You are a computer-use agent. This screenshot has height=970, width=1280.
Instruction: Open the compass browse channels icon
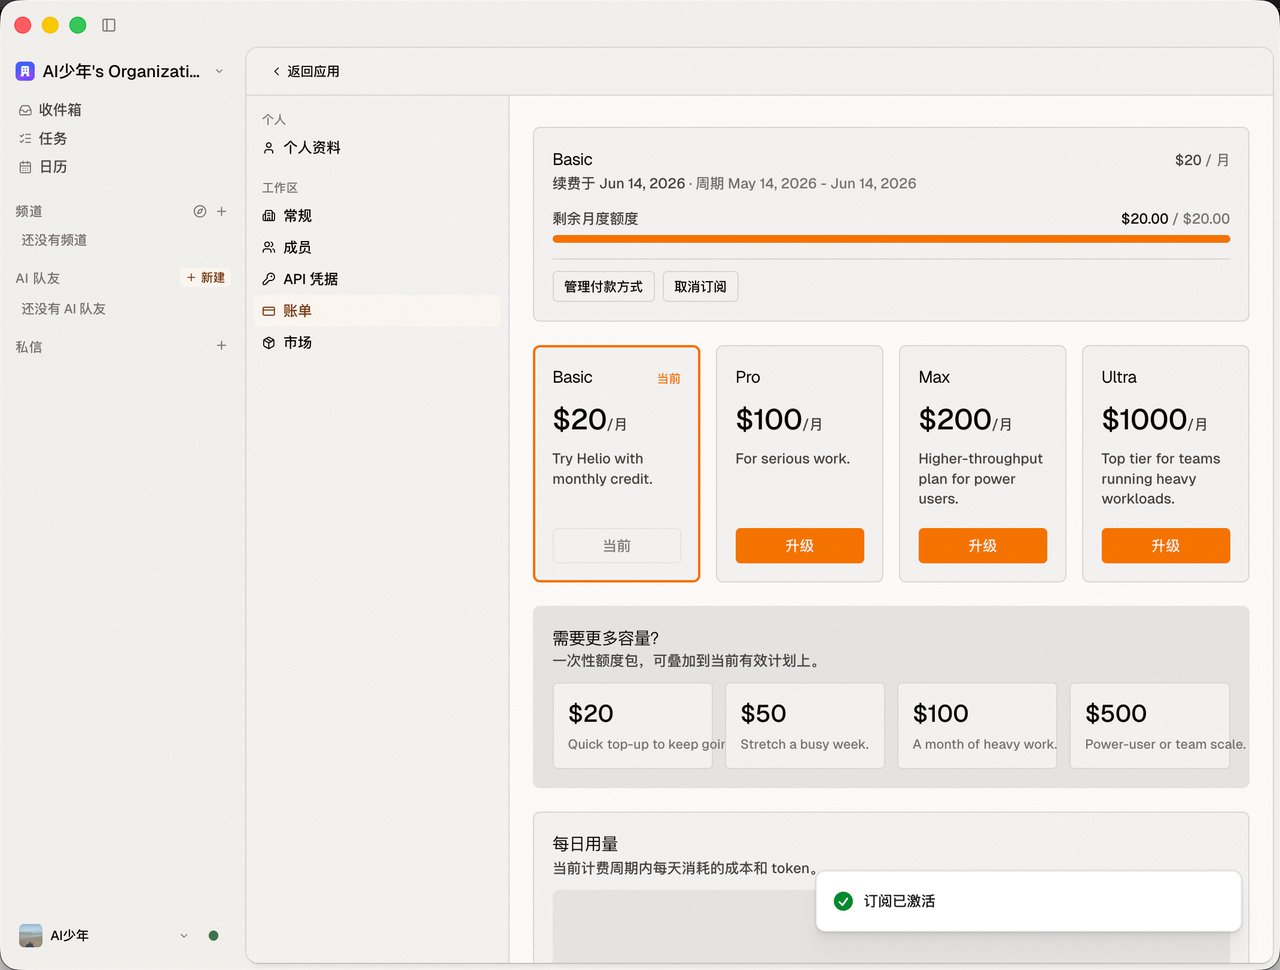click(x=200, y=211)
